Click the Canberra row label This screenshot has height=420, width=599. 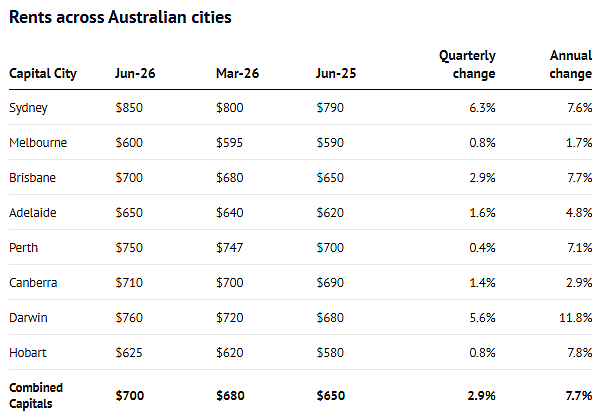tap(33, 283)
